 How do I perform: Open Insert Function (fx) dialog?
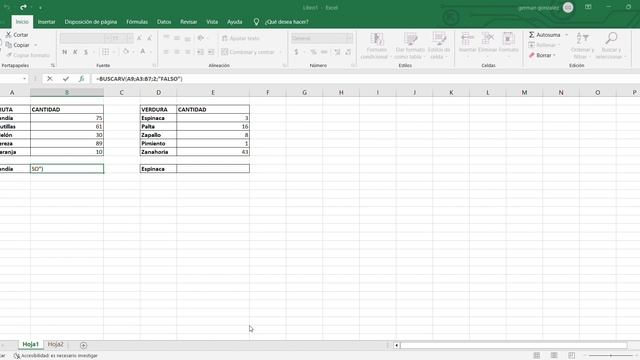coord(81,79)
